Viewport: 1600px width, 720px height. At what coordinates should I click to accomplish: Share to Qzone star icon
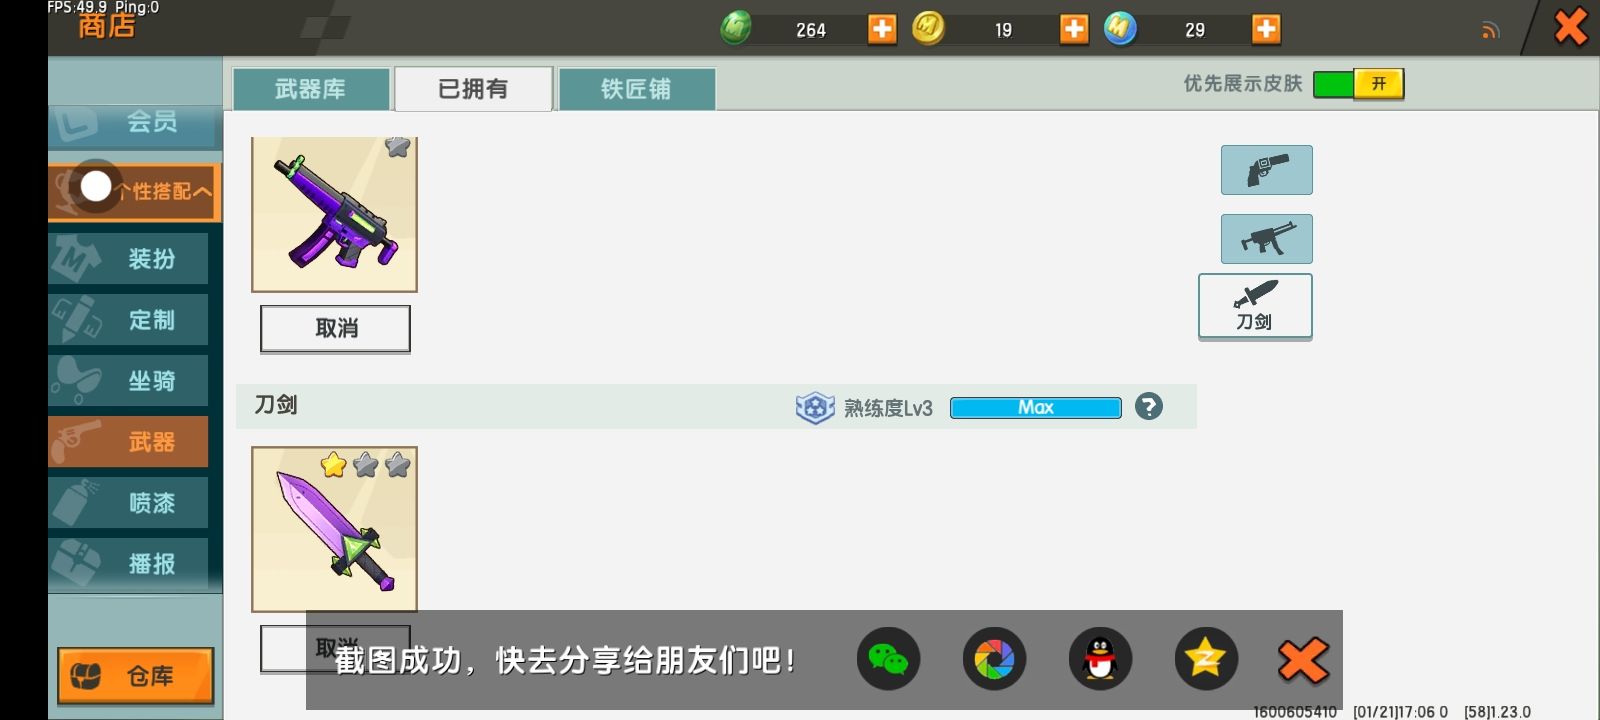pyautogui.click(x=1206, y=659)
